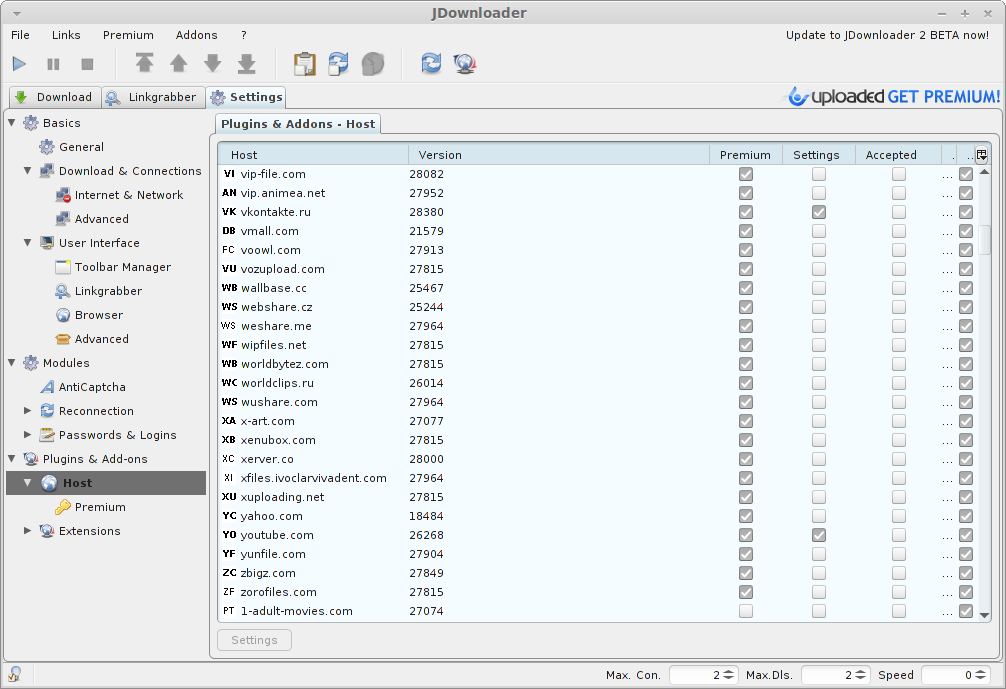Click the scrollbar down arrow

[985, 615]
